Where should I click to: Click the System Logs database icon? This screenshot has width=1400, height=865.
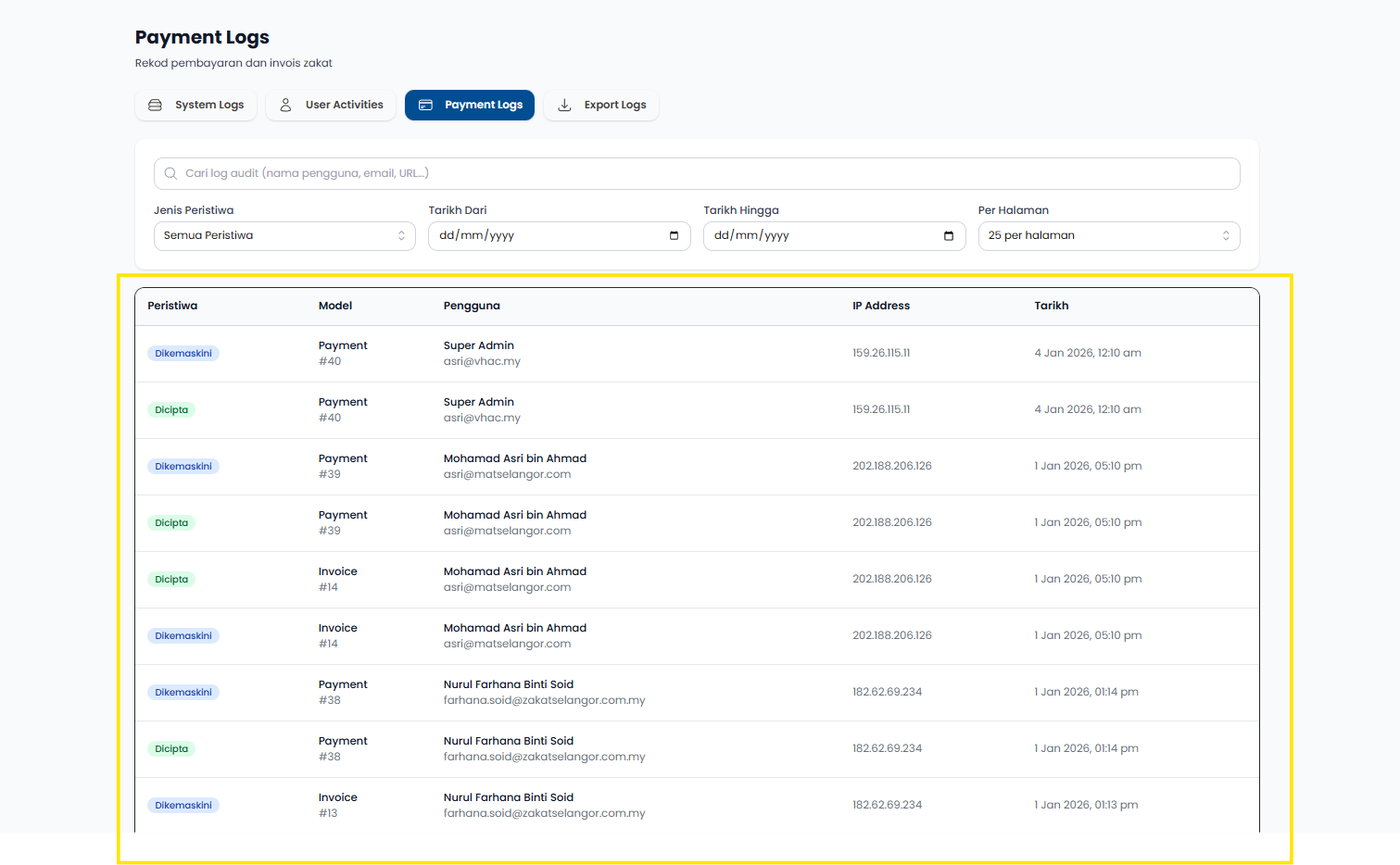pos(155,105)
